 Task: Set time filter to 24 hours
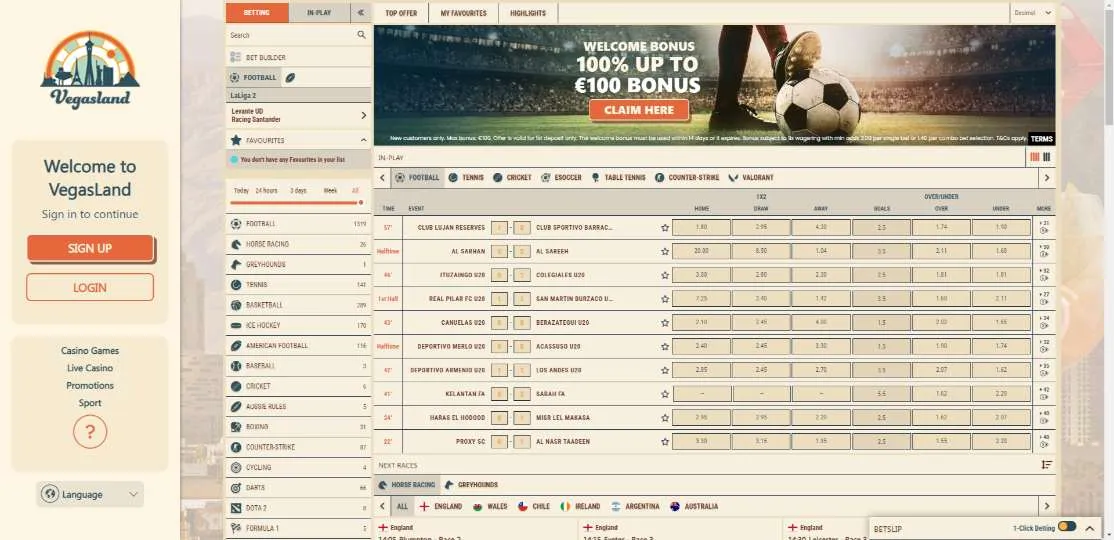266,190
